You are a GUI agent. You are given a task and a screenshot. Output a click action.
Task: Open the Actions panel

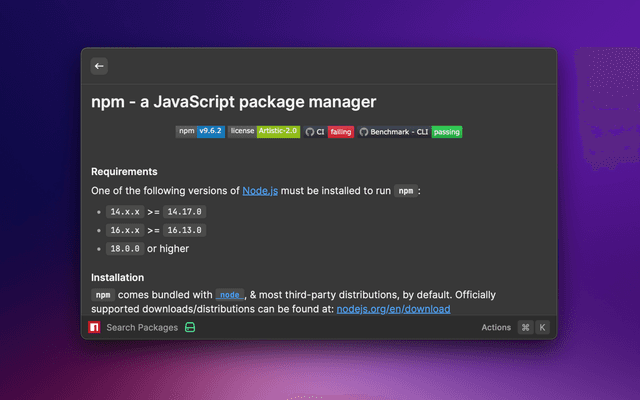(496, 327)
